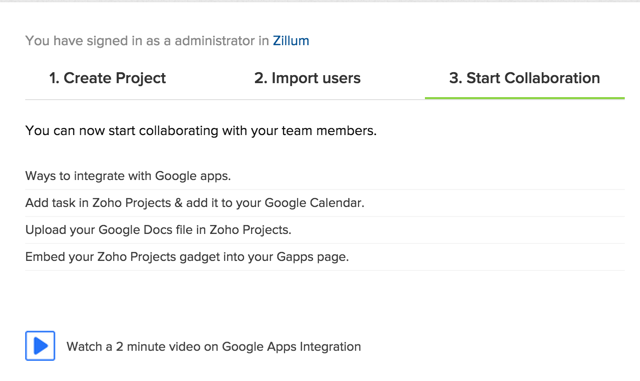The height and width of the screenshot is (381, 640).
Task: Select the 3. Start Collaboration tab
Action: [524, 78]
